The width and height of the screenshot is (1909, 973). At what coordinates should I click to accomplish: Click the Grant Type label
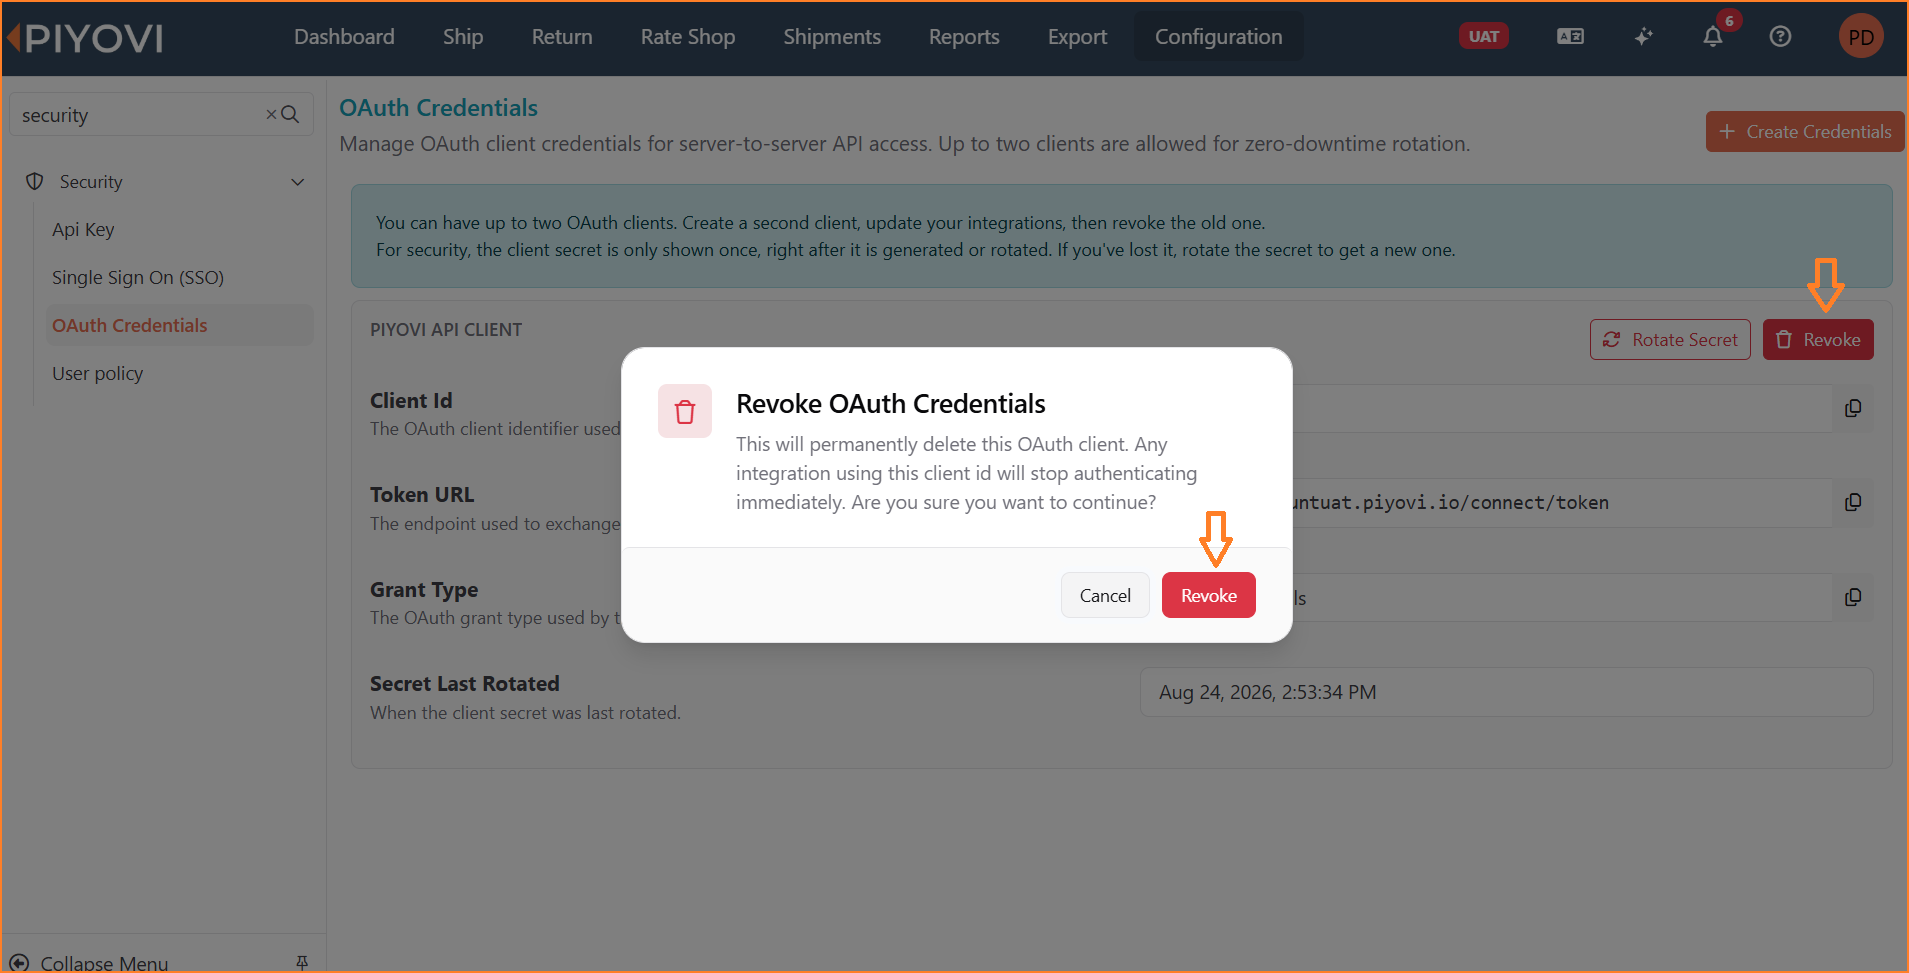click(424, 589)
